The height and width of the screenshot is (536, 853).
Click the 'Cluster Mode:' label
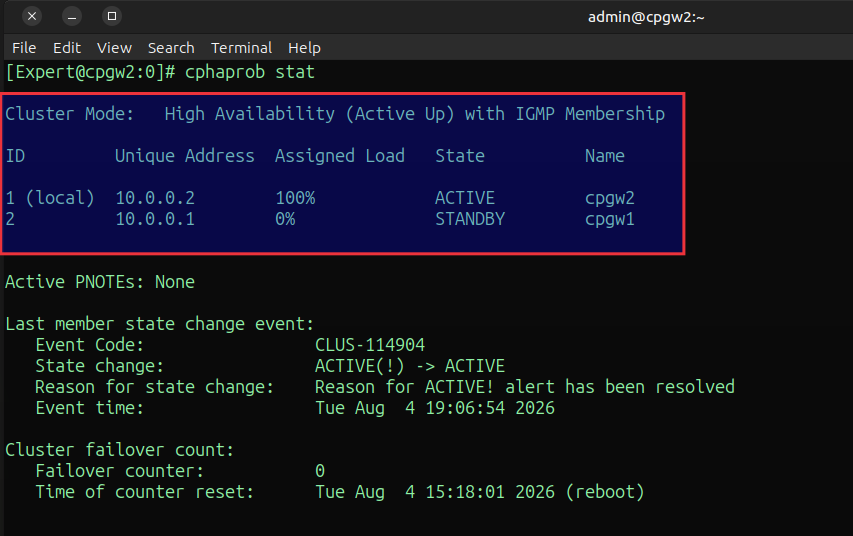(69, 114)
